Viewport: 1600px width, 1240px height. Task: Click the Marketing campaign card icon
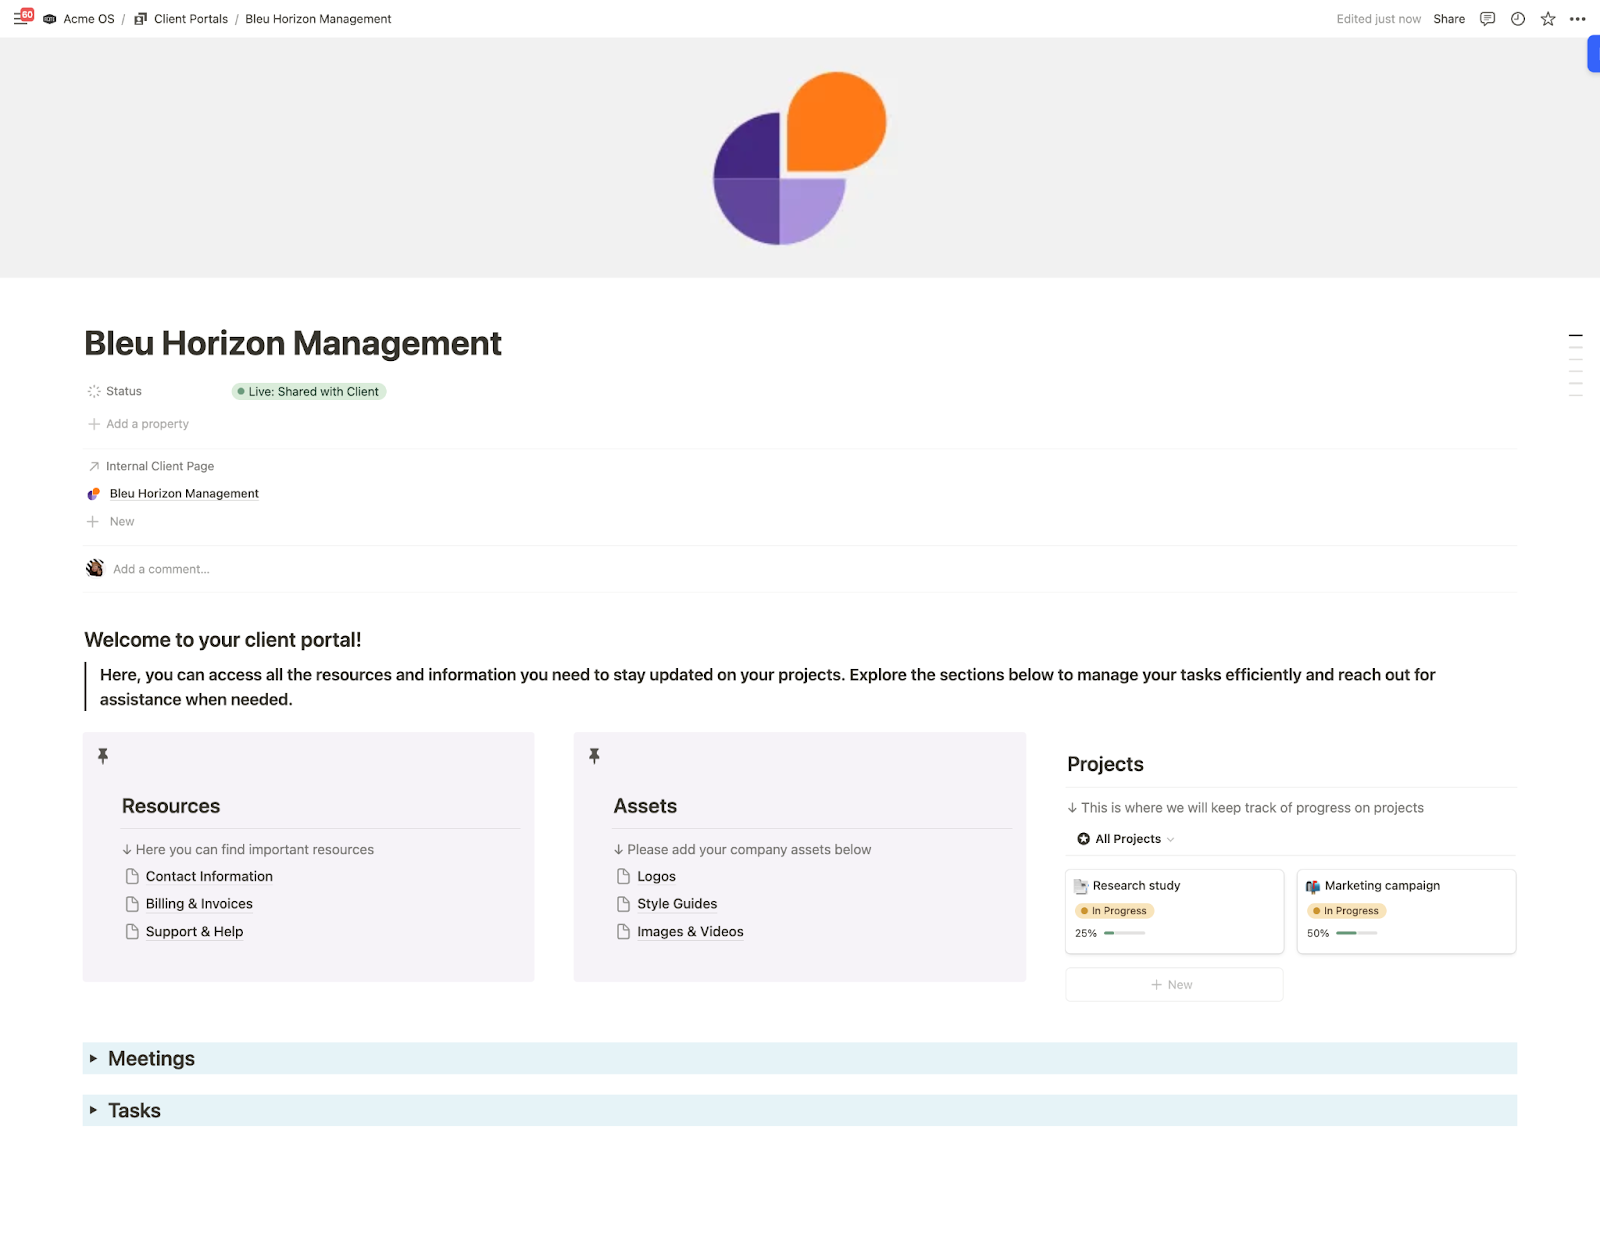click(x=1313, y=886)
